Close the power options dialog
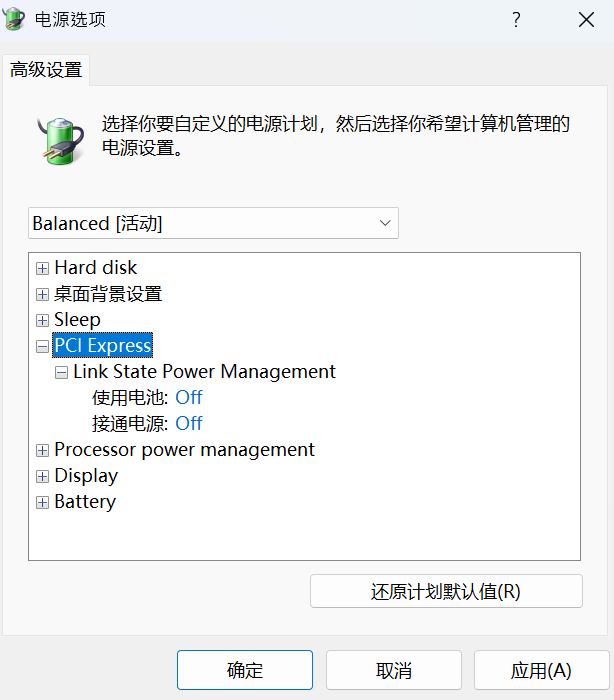The height and width of the screenshot is (700, 614). point(587,20)
